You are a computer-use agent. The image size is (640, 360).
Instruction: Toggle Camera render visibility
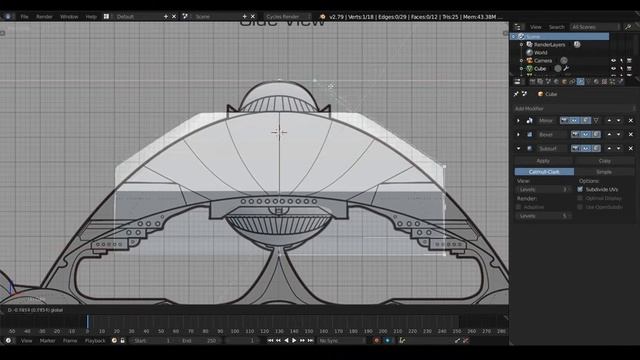point(629,60)
